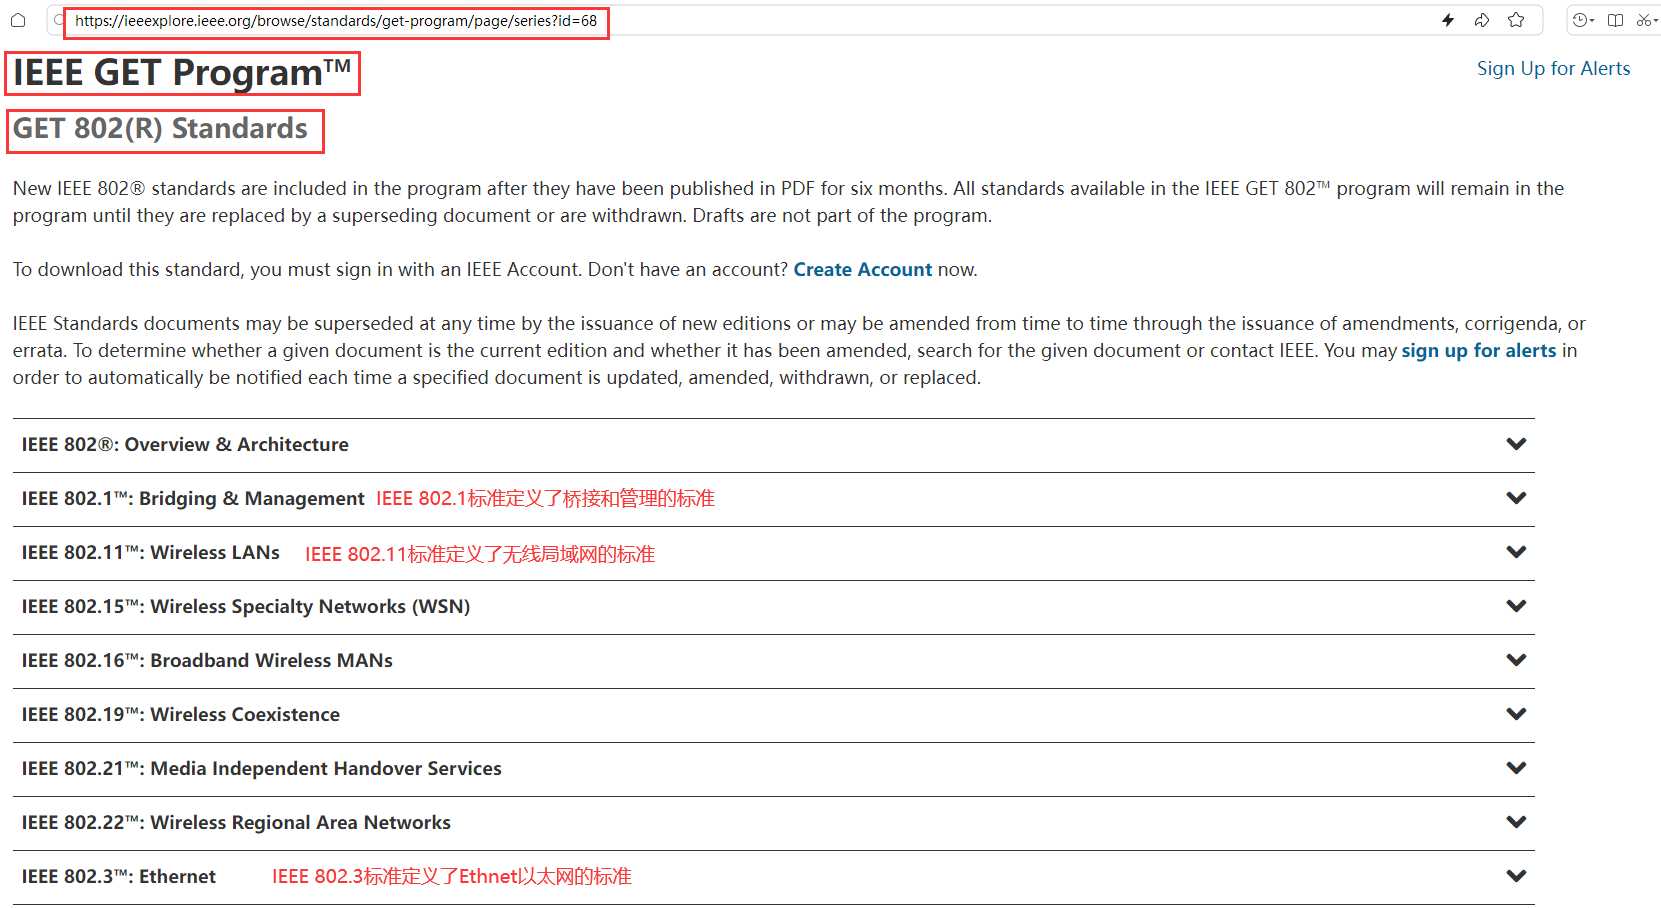Image resolution: width=1661 pixels, height=908 pixels.
Task: Expand IEEE 802.22 Wireless Regional Area chevron
Action: tap(1516, 822)
